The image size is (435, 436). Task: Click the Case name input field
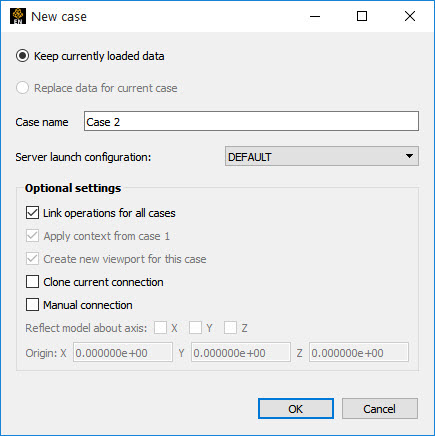[251, 121]
